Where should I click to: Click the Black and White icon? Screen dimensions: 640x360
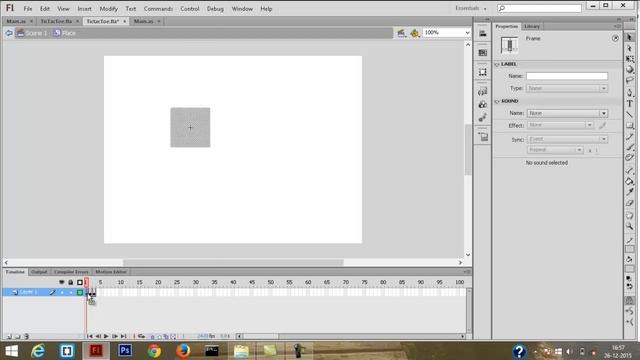629,279
